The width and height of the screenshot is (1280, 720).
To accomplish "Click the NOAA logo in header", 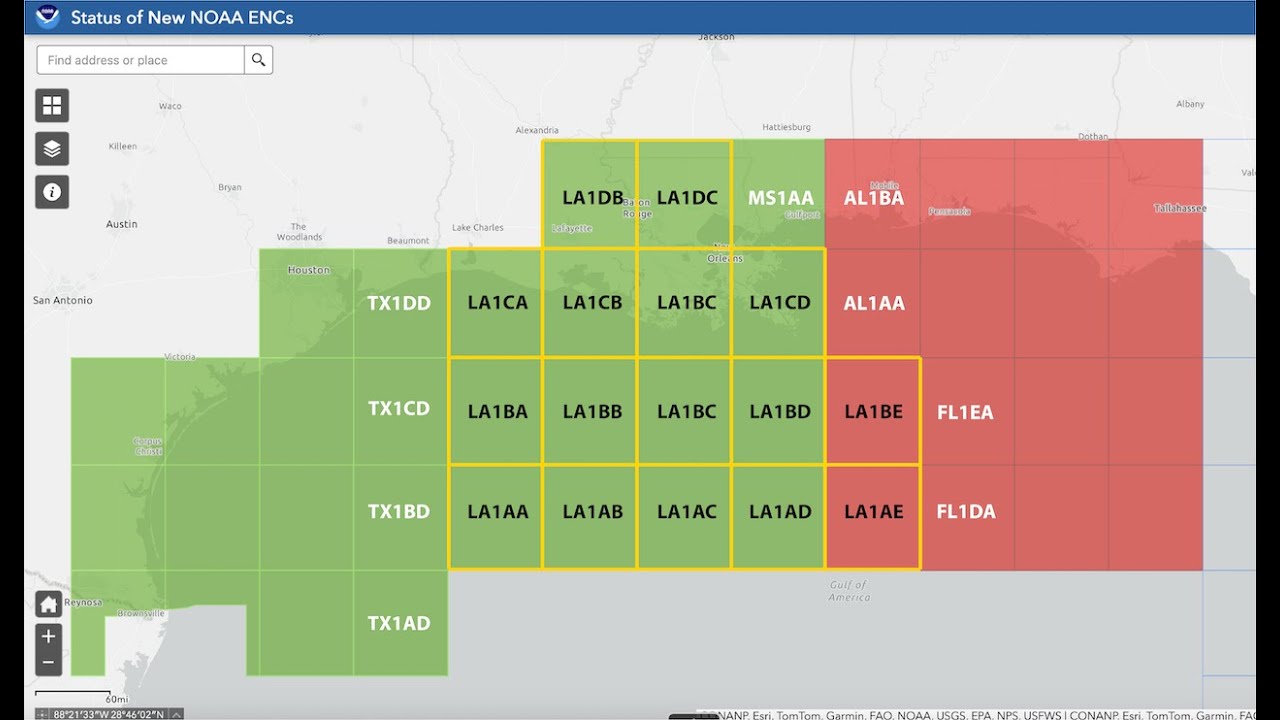I will [x=47, y=17].
